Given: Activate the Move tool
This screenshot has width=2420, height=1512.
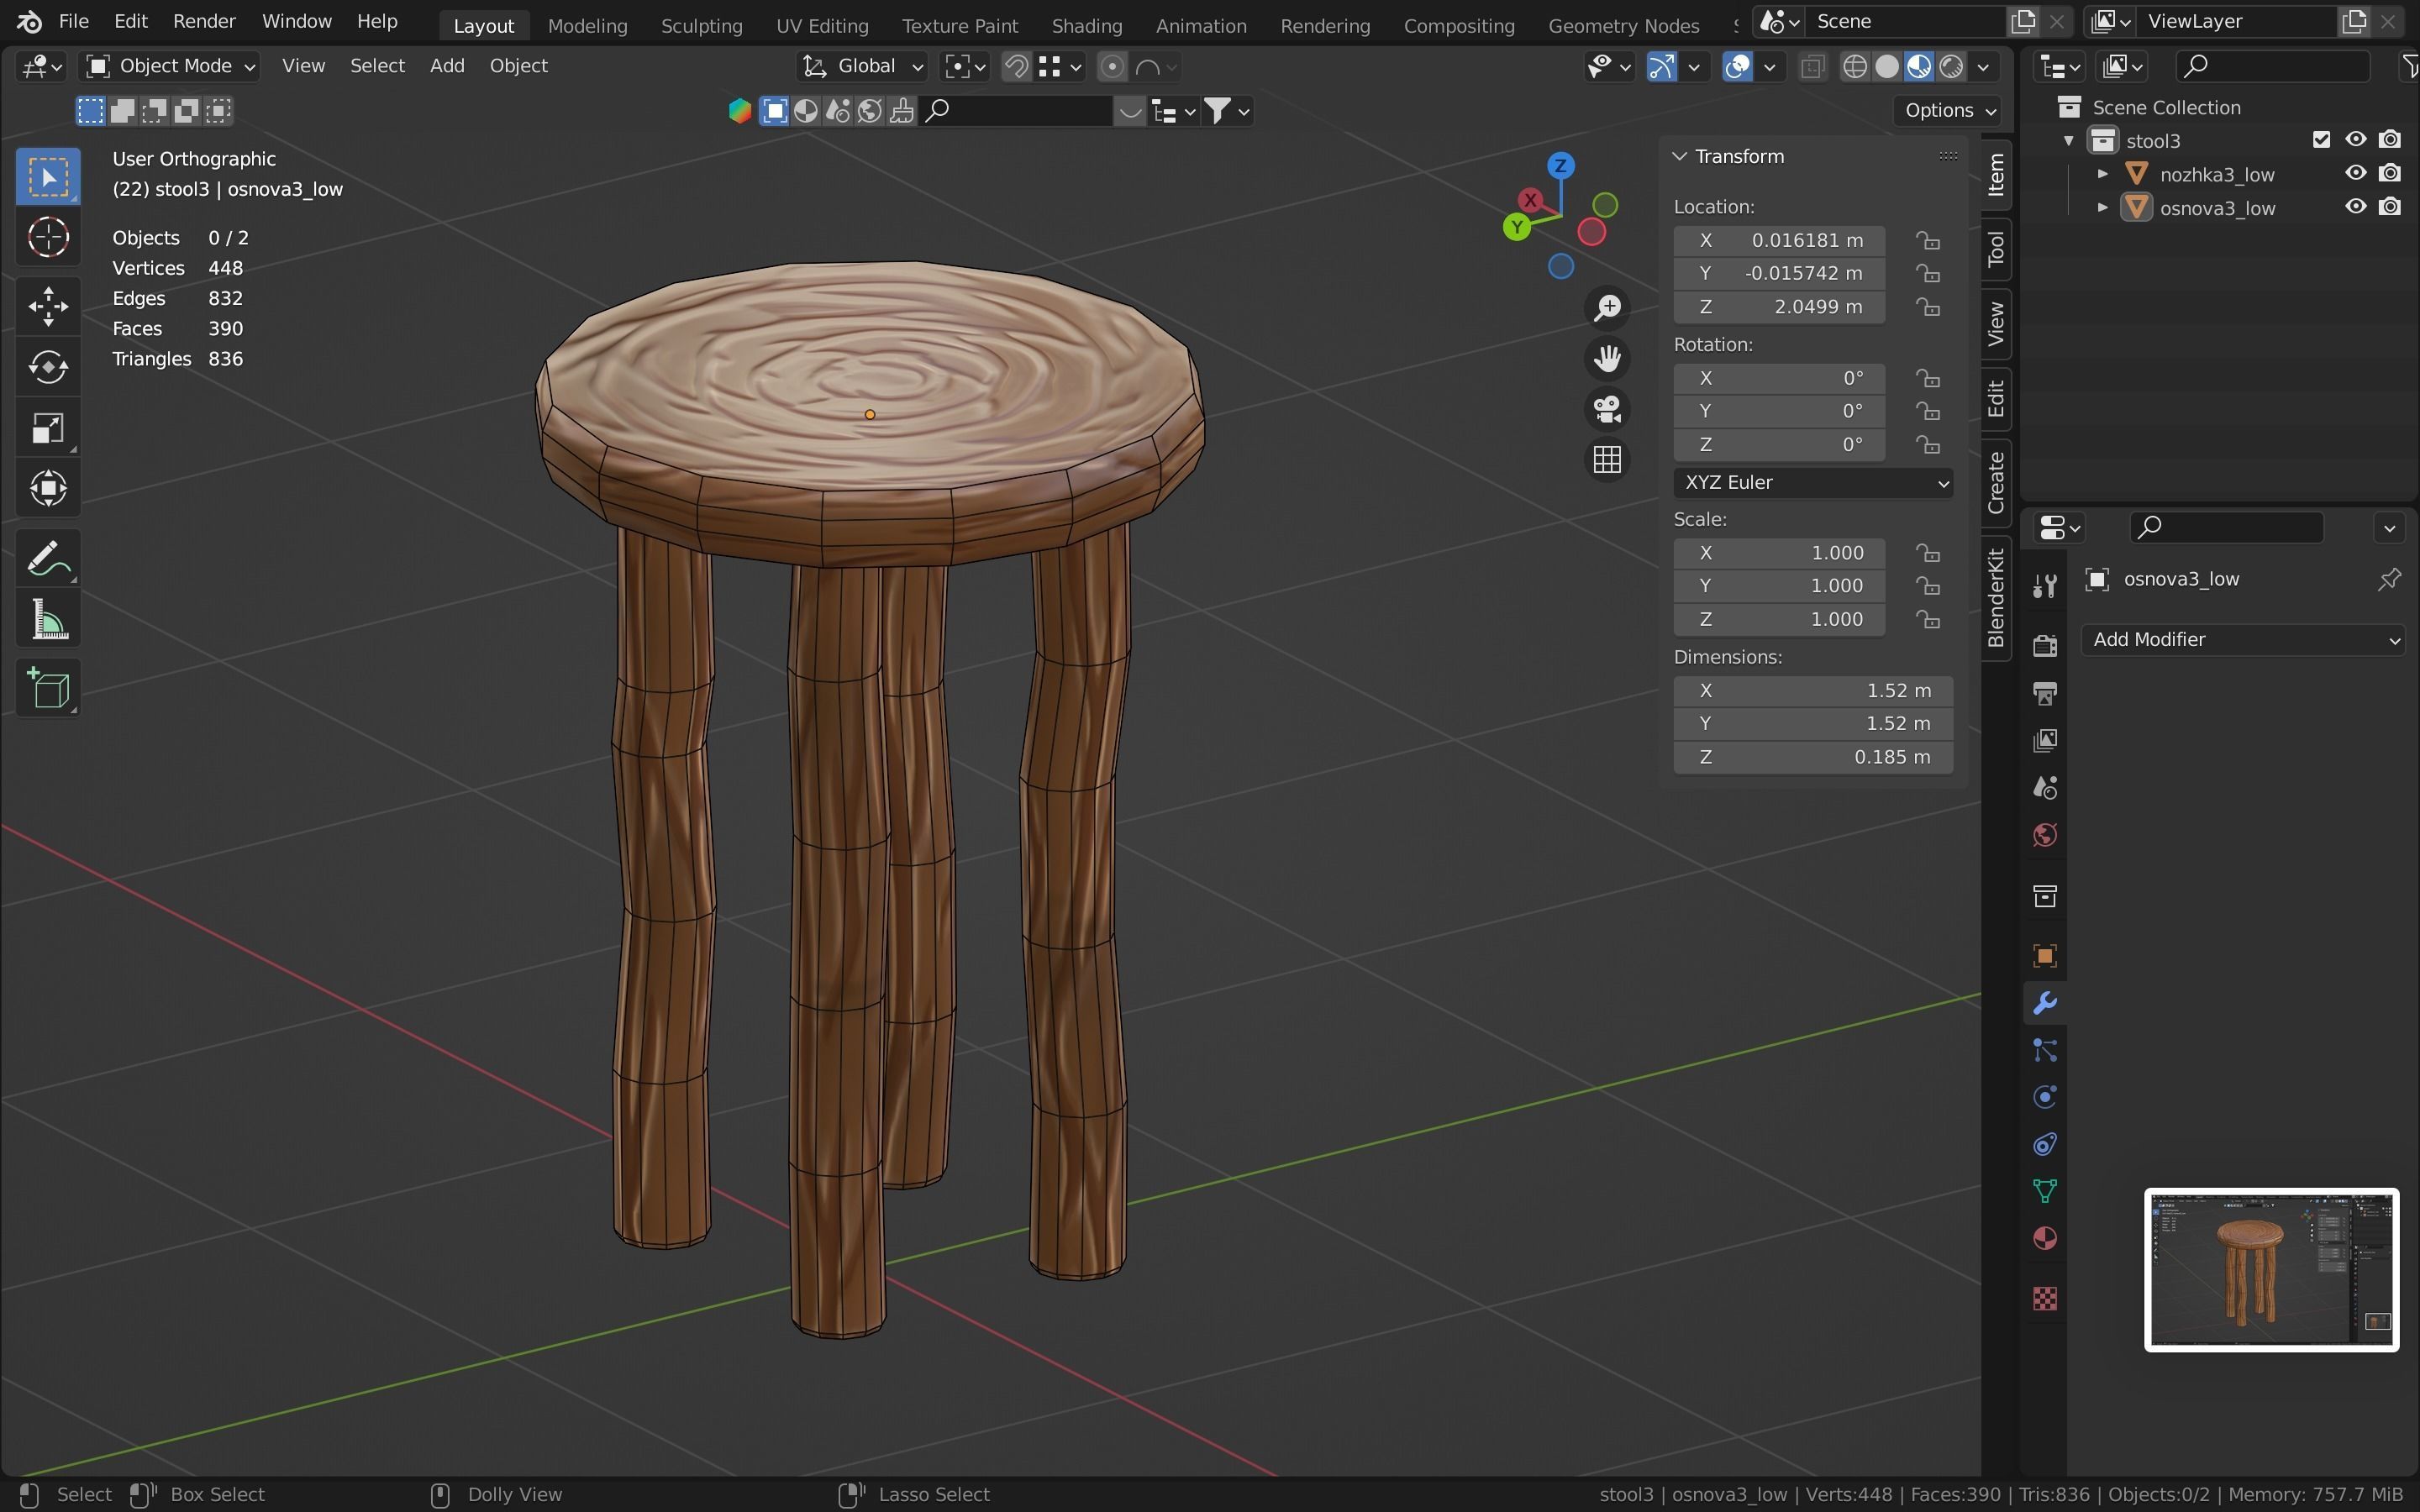Looking at the screenshot, I should [x=48, y=307].
